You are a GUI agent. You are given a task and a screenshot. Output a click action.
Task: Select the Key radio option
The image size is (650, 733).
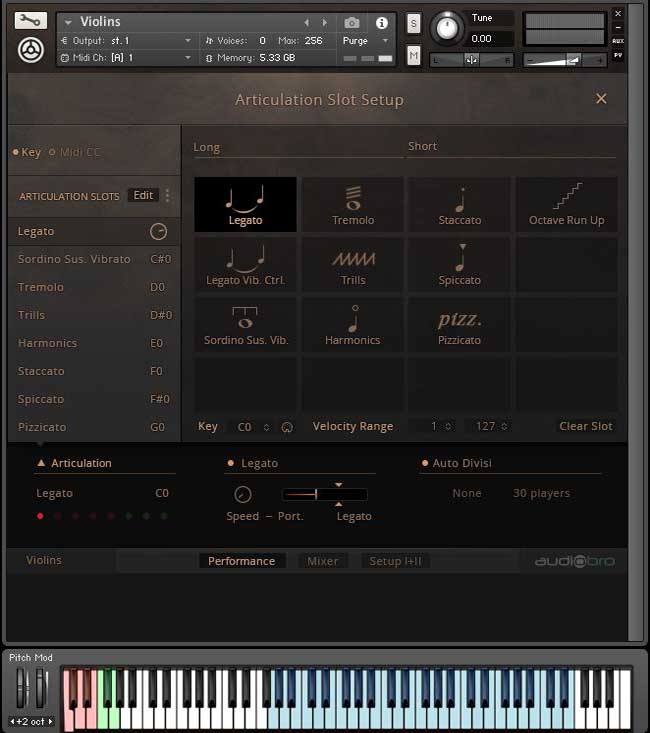(27, 152)
